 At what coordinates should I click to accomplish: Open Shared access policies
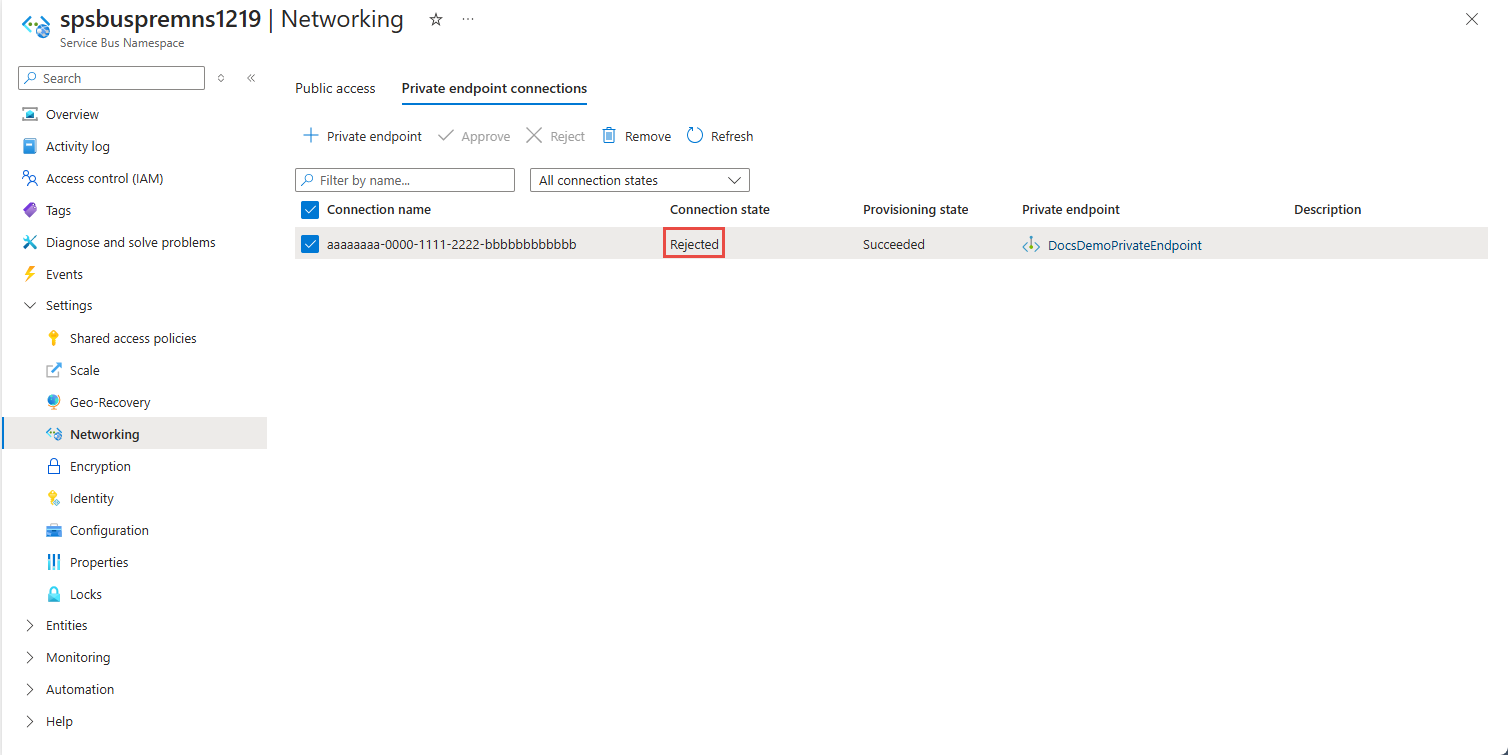(133, 338)
